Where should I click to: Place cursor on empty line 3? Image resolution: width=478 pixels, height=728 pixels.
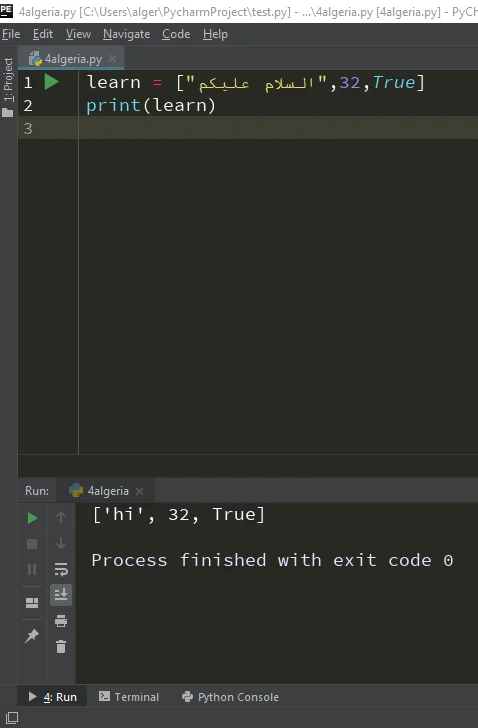pyautogui.click(x=278, y=128)
